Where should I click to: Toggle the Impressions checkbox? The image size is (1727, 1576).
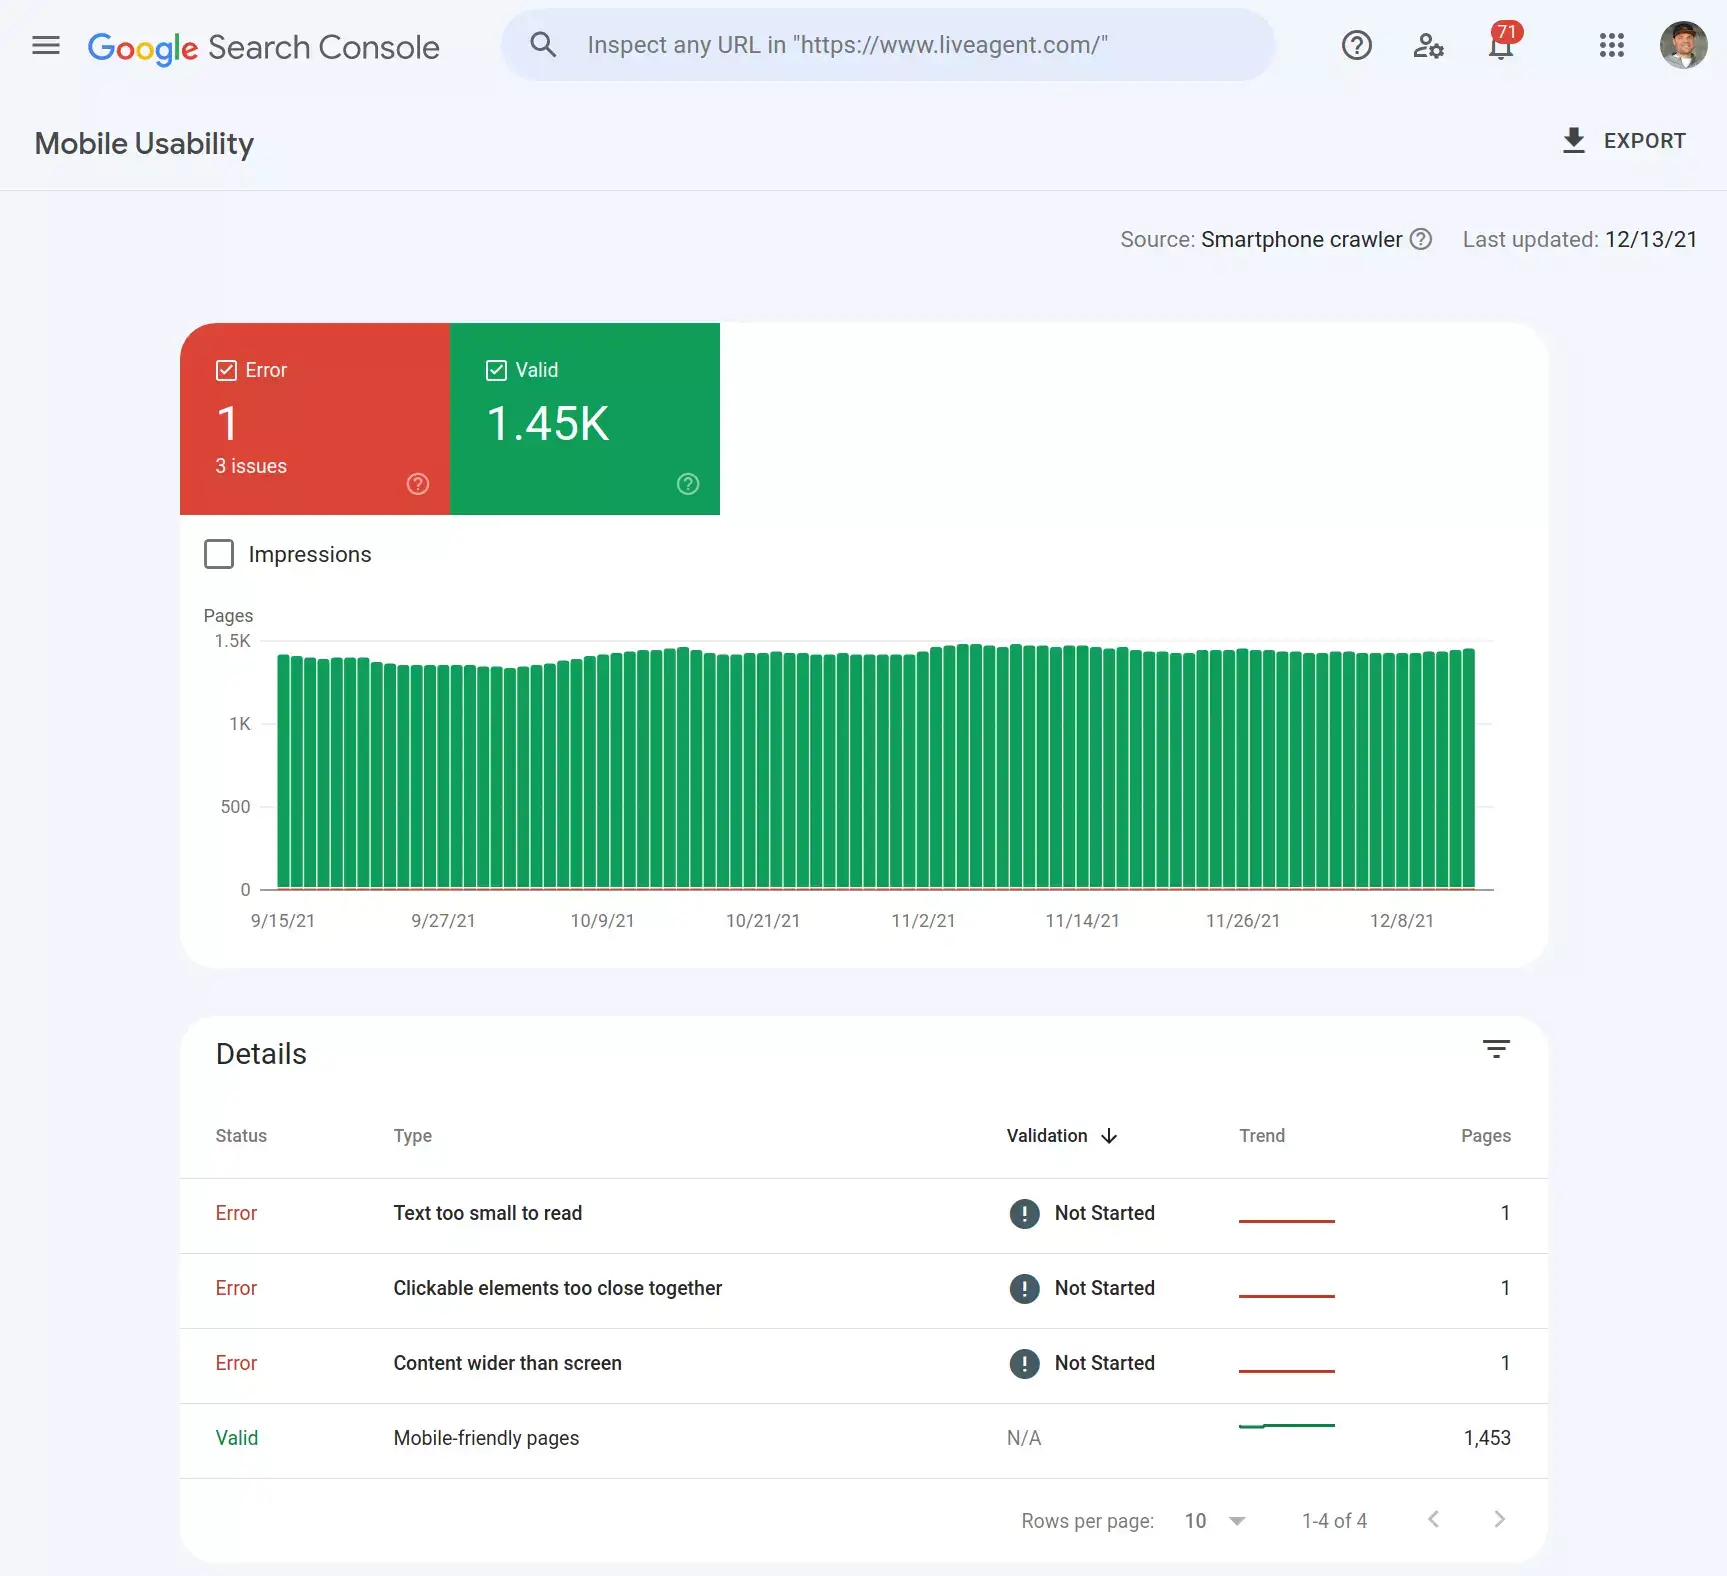point(219,553)
